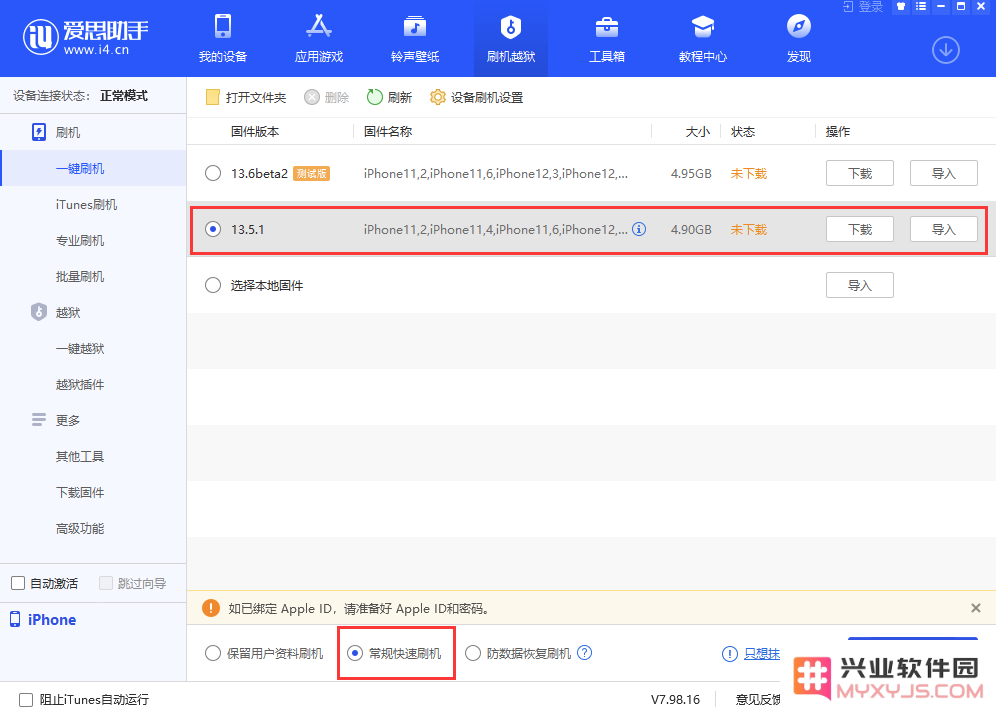Click the 爱思助手 i4 logo
Image resolution: width=996 pixels, height=715 pixels.
pyautogui.click(x=86, y=37)
